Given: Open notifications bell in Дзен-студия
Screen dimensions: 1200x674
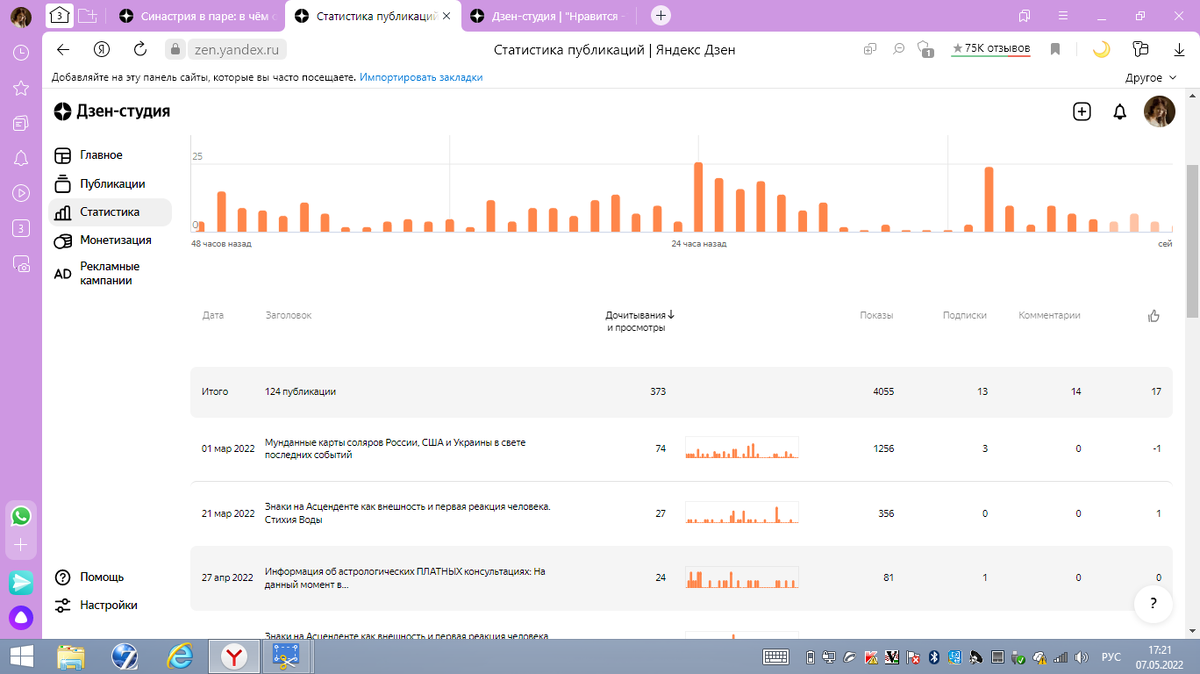Looking at the screenshot, I should (1120, 112).
